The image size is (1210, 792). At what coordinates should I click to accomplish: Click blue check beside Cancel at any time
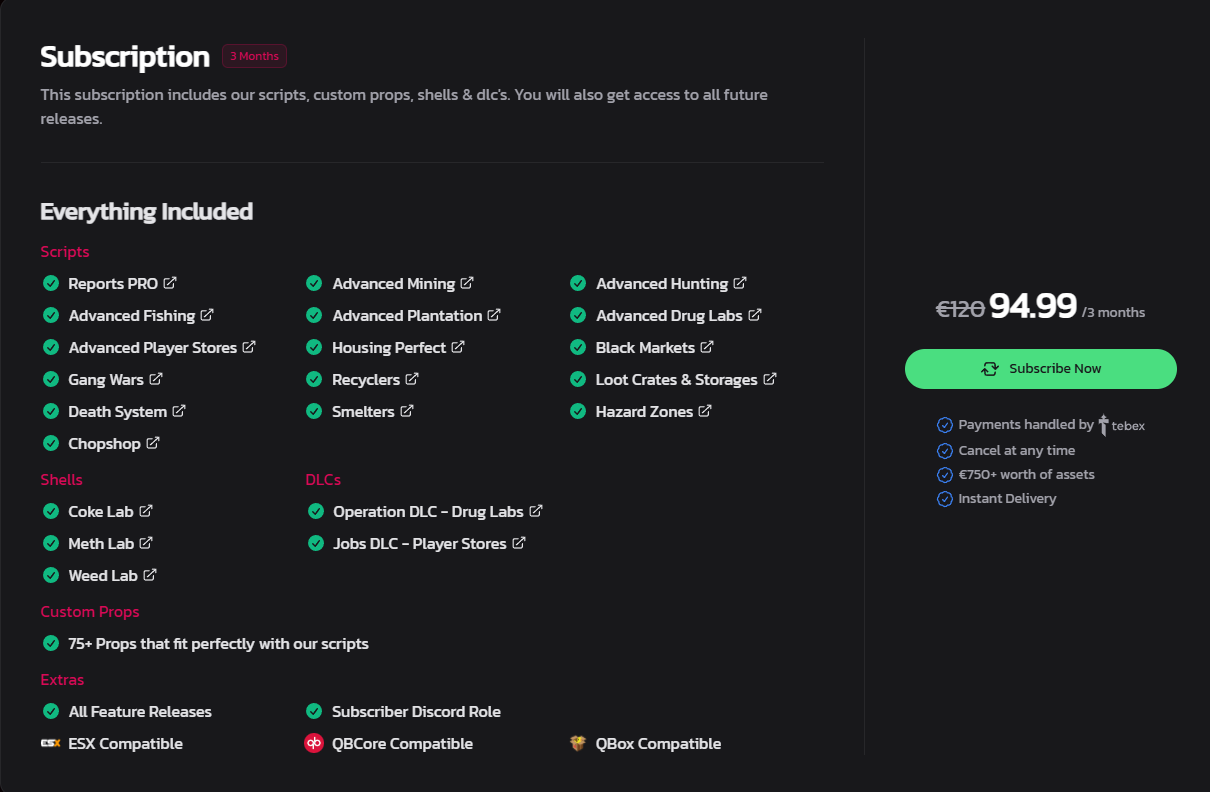[x=945, y=451]
